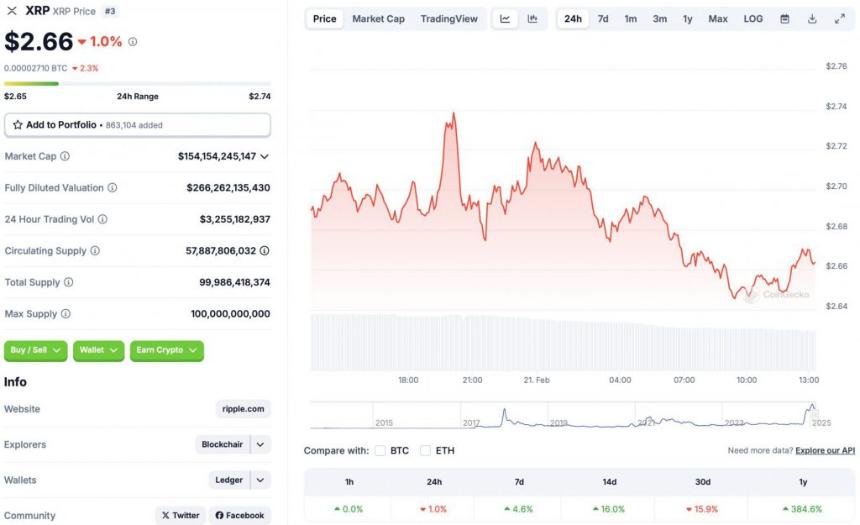Expand the Wallets dropdown arrow

click(x=261, y=480)
